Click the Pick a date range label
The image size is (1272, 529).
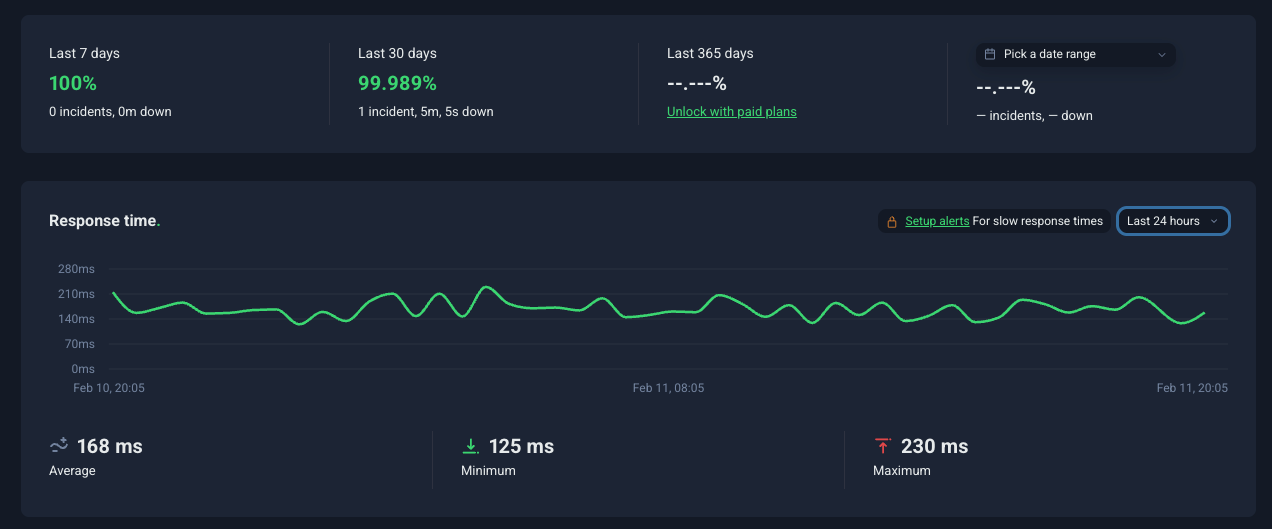pos(1049,54)
